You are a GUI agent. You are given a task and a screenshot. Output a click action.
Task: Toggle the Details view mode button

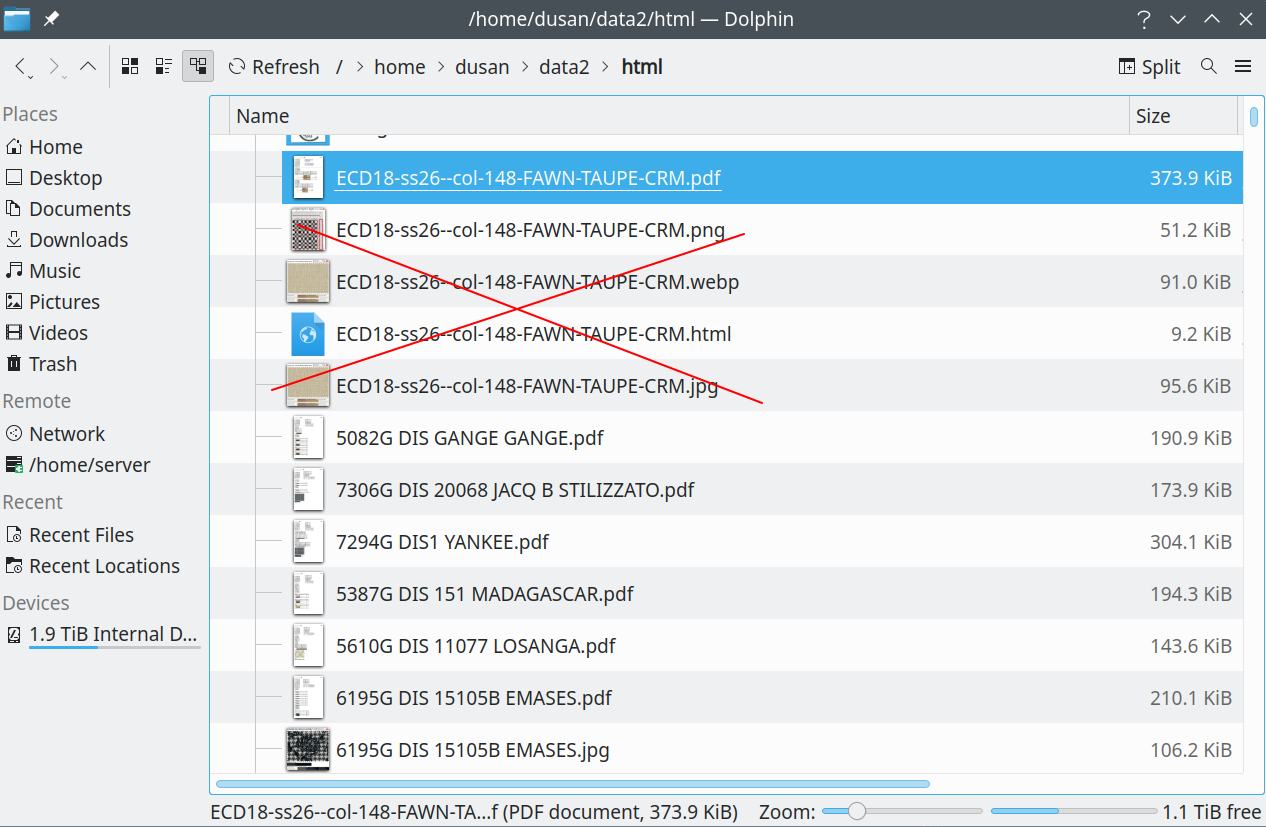pos(198,67)
